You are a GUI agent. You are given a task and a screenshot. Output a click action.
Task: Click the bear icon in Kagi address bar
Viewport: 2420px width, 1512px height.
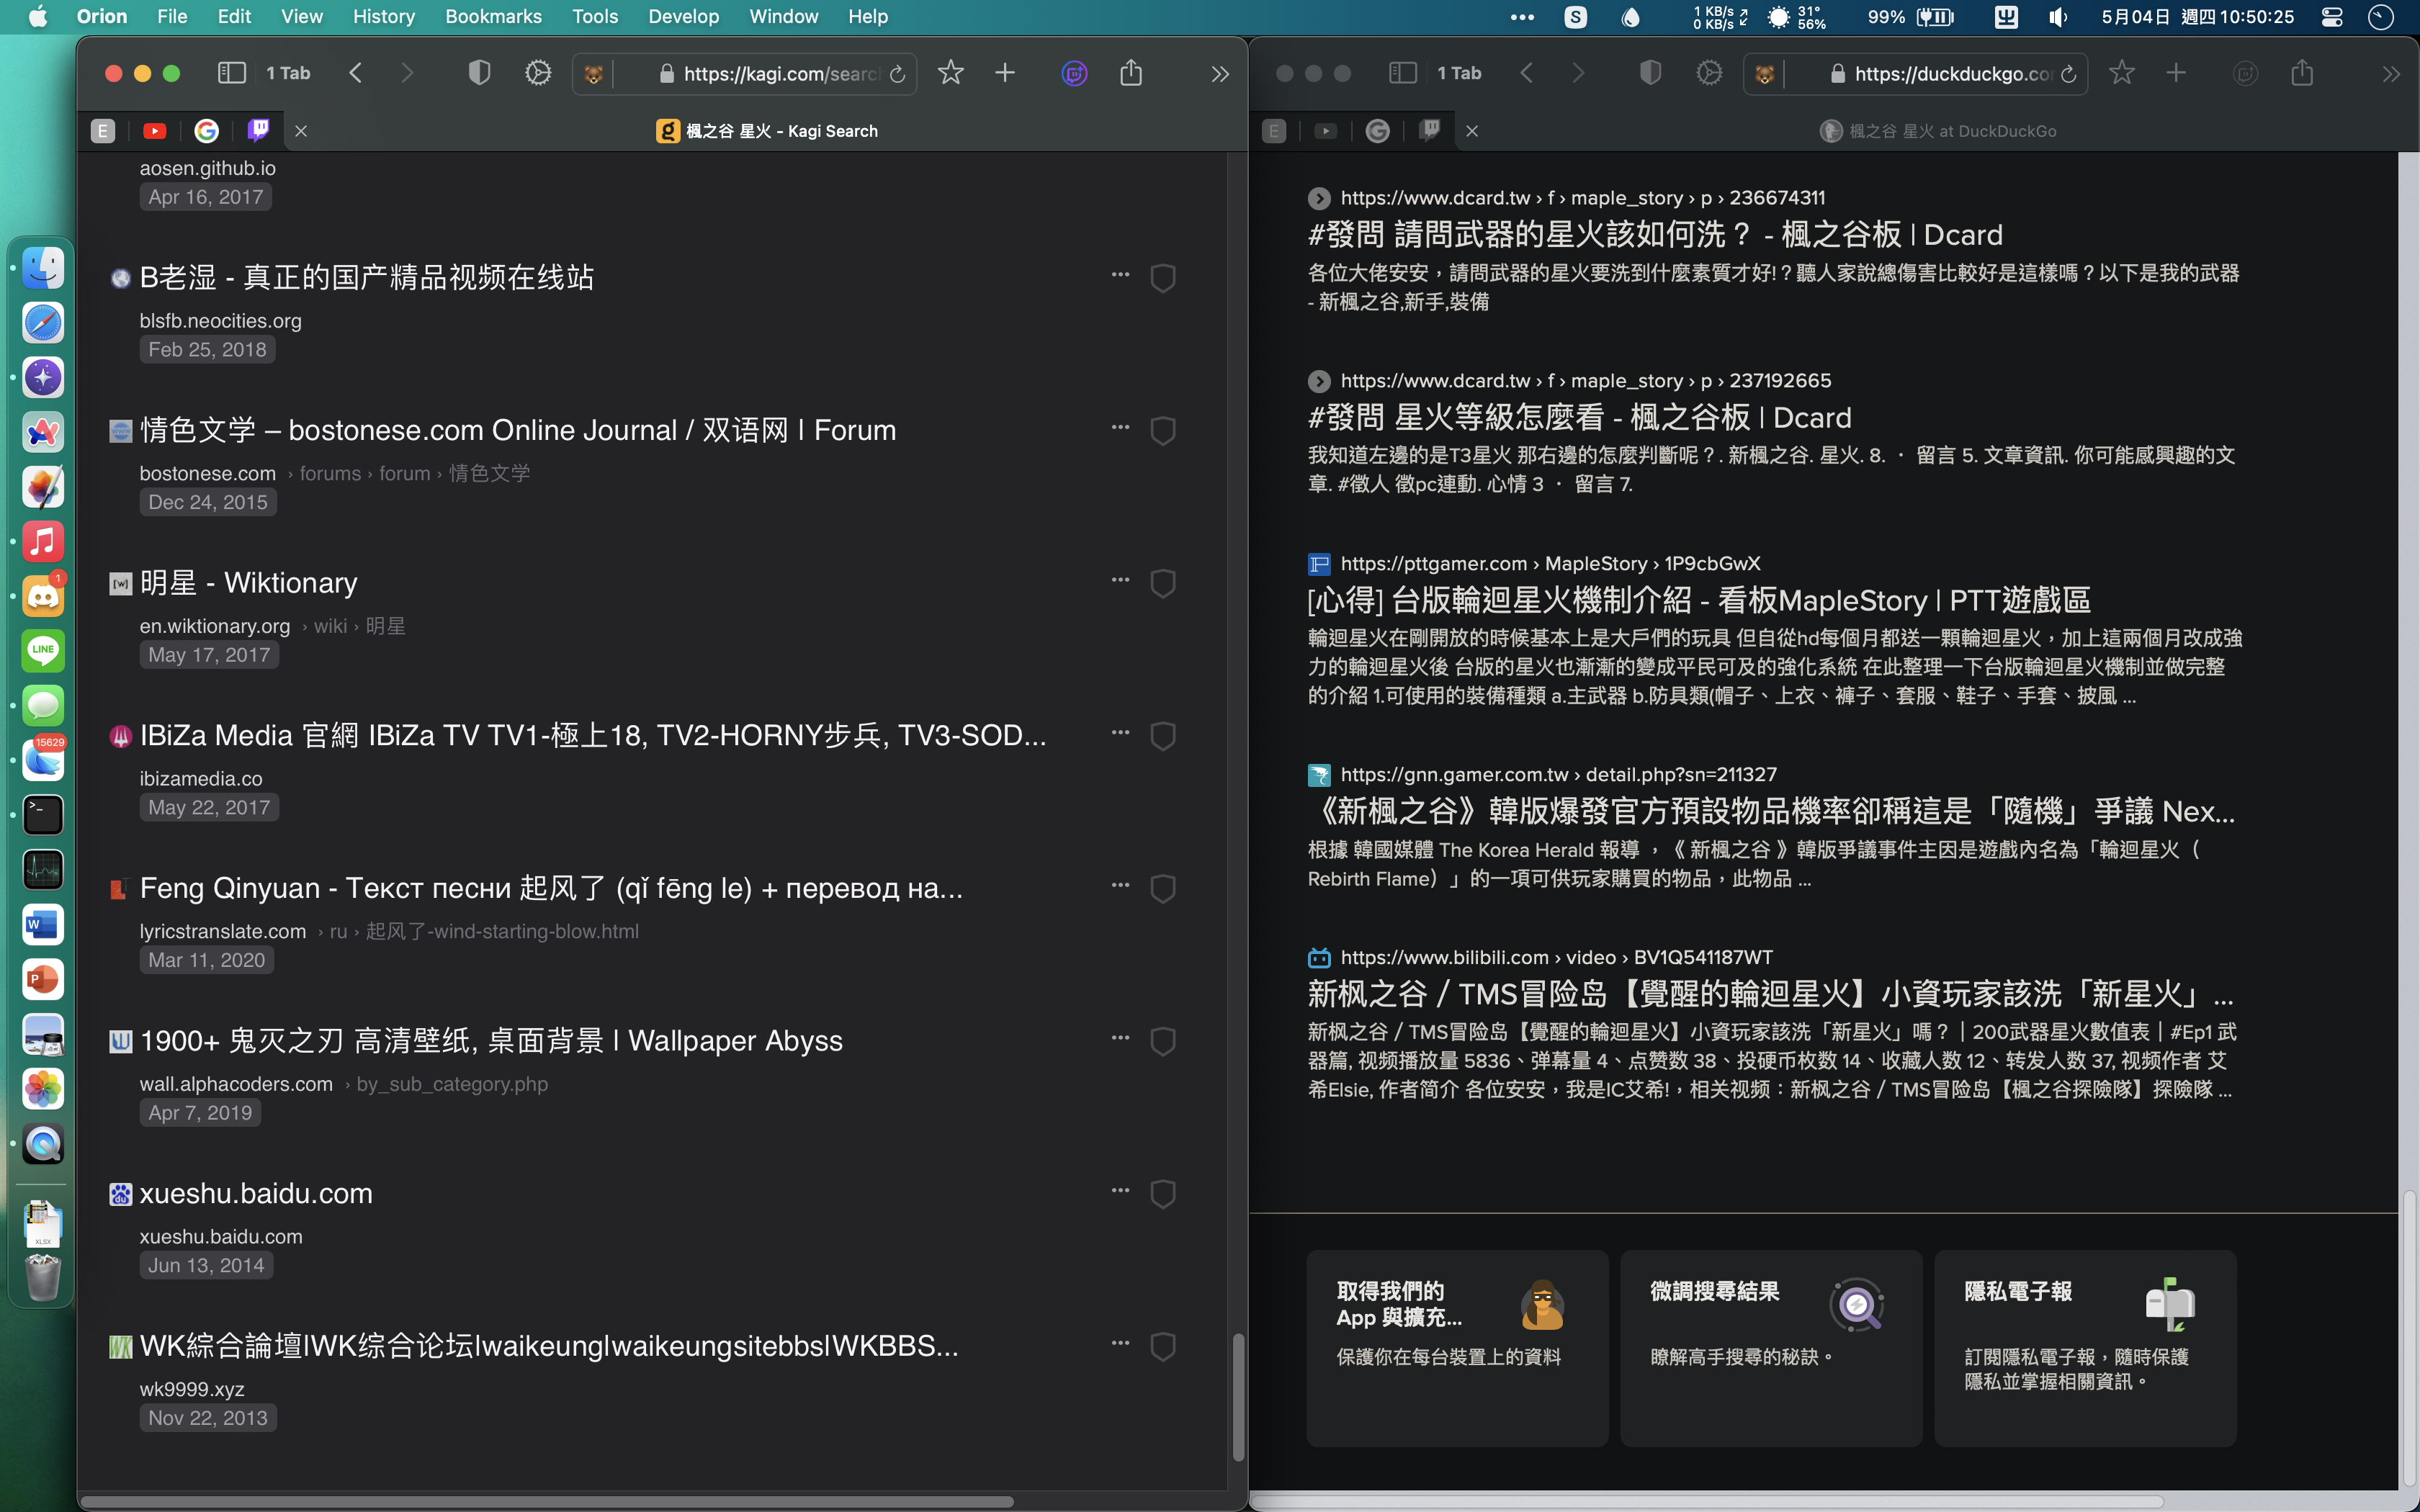(x=594, y=74)
